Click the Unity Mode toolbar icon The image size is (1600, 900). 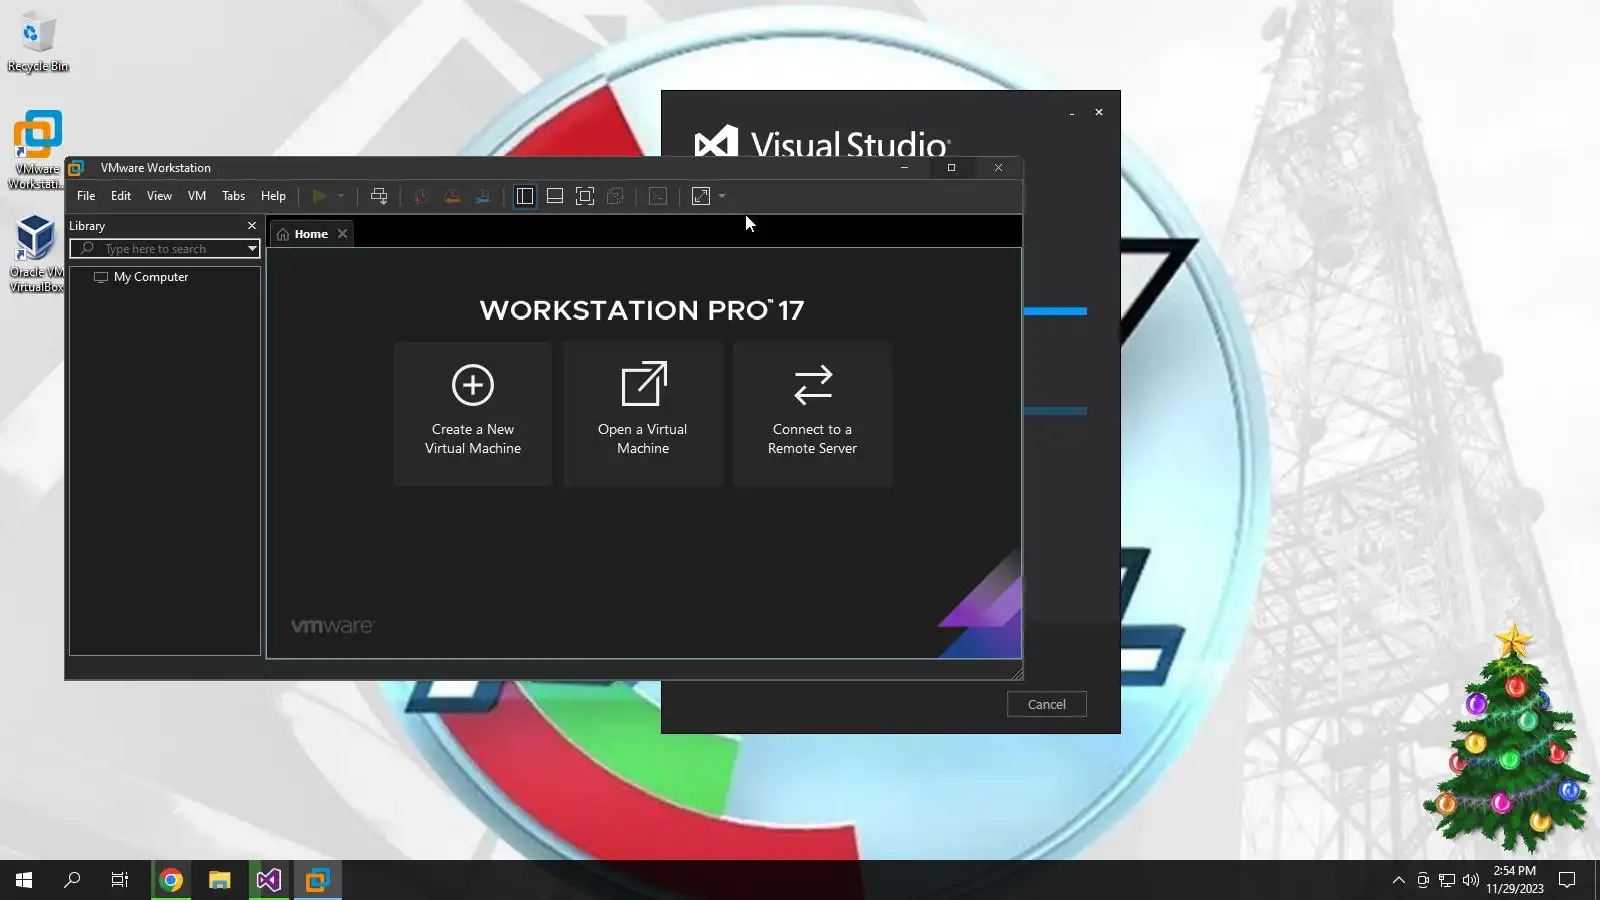coord(616,196)
